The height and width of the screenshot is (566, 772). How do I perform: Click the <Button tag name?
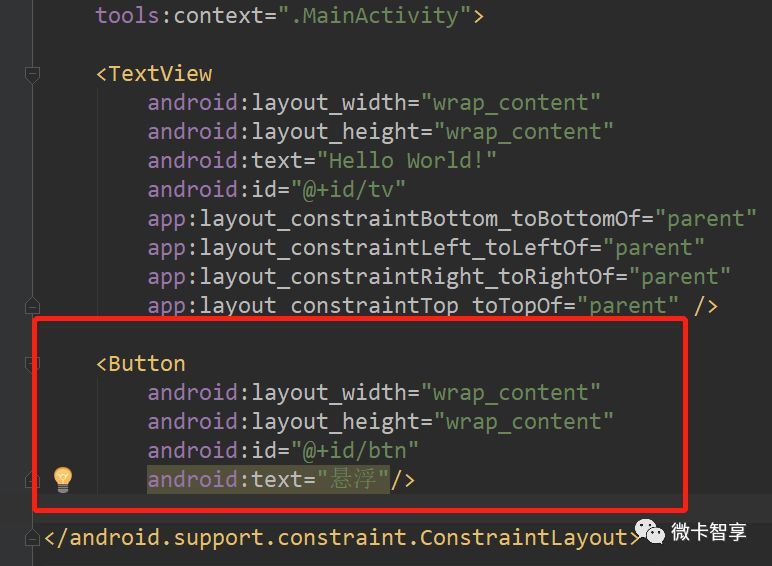click(141, 364)
